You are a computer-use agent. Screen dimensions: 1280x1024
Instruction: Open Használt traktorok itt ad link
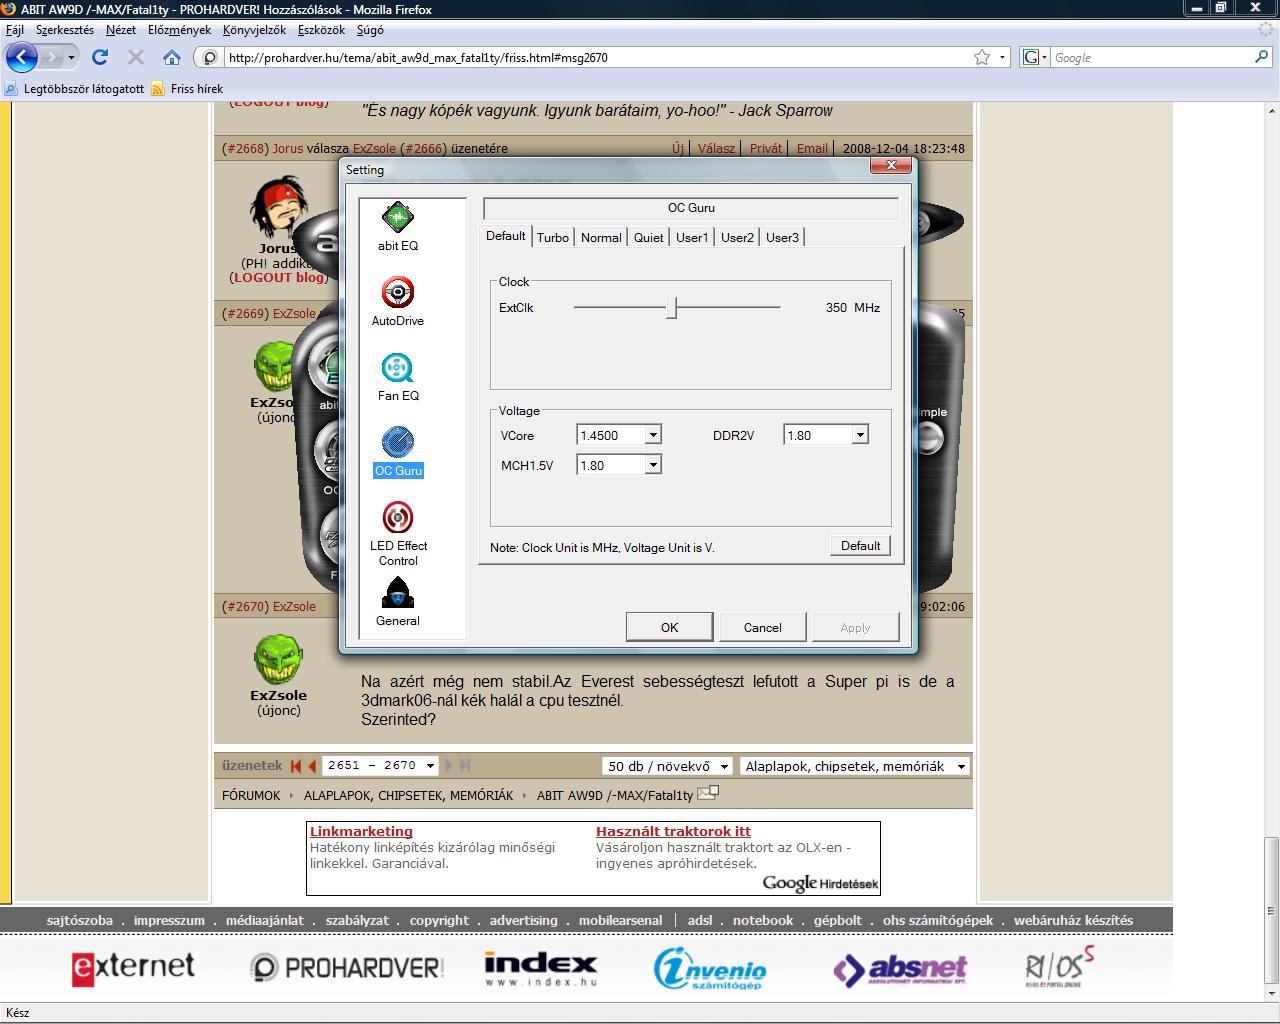(x=673, y=831)
